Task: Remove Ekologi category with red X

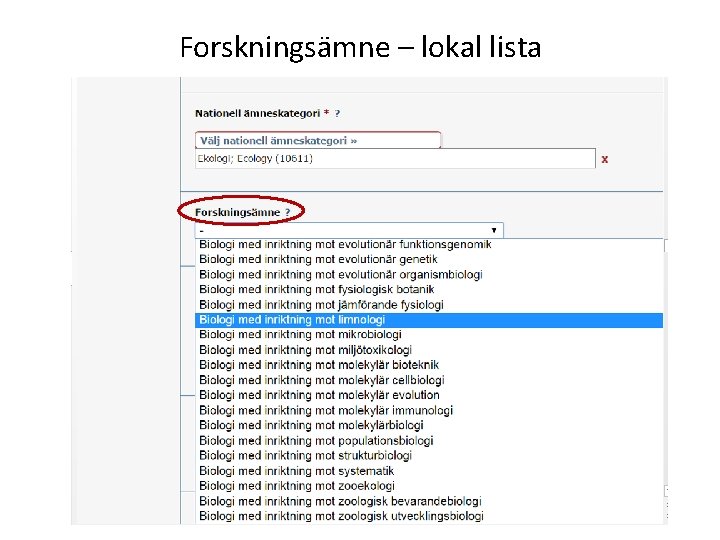Action: coord(605,159)
